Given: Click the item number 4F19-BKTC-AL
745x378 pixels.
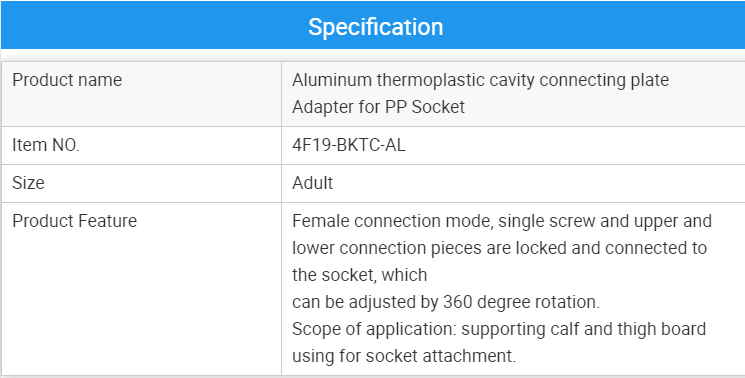Looking at the screenshot, I should 349,145.
